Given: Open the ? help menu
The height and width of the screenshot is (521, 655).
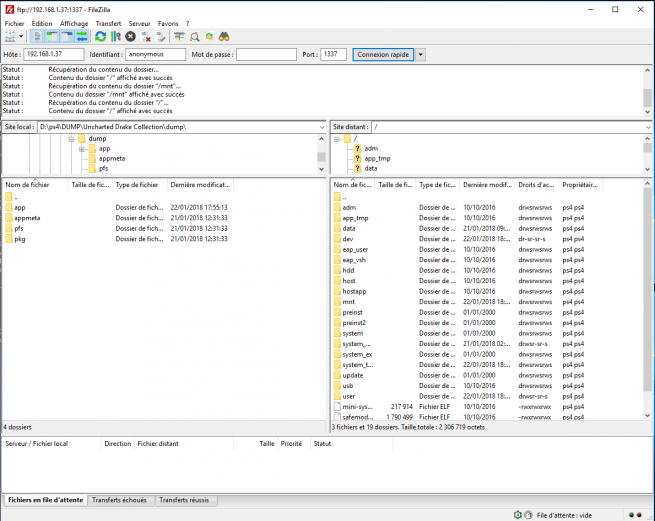Looking at the screenshot, I should click(188, 23).
